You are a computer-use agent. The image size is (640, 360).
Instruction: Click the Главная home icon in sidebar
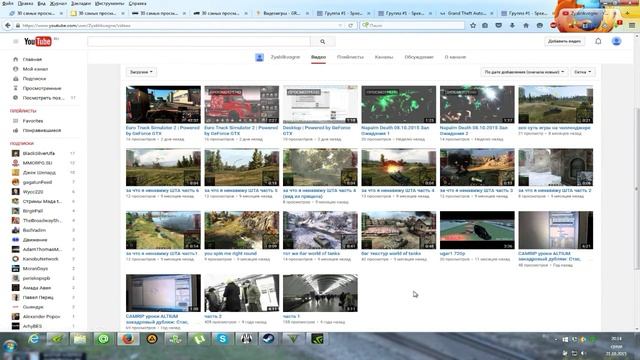click(16, 59)
